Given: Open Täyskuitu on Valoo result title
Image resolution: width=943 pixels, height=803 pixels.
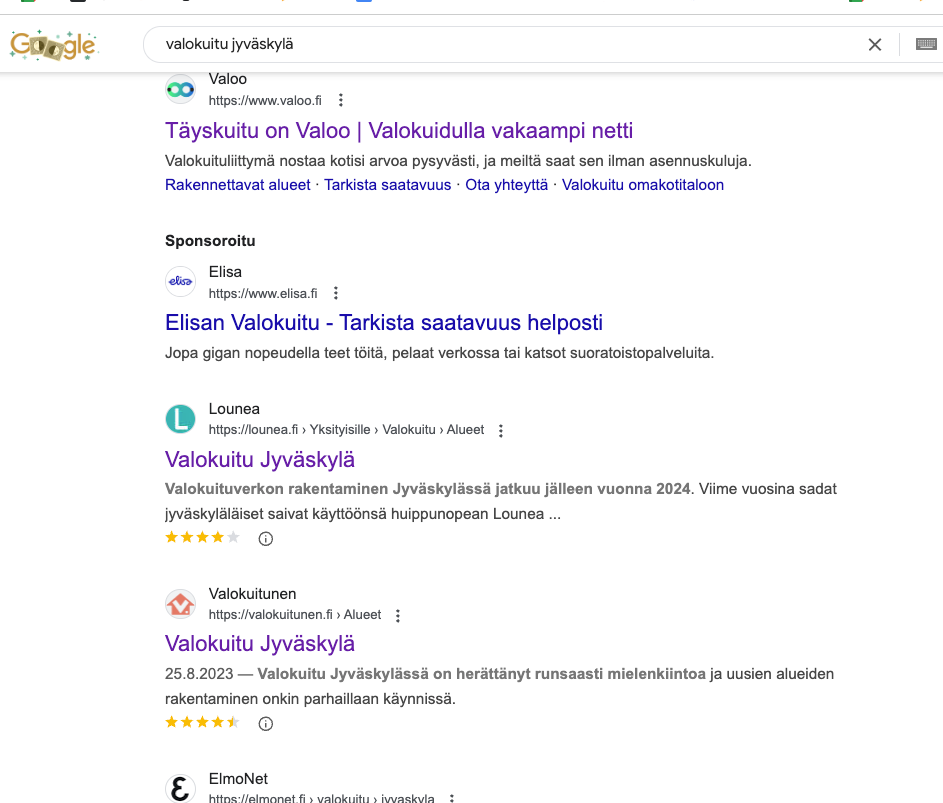Looking at the screenshot, I should pos(399,131).
